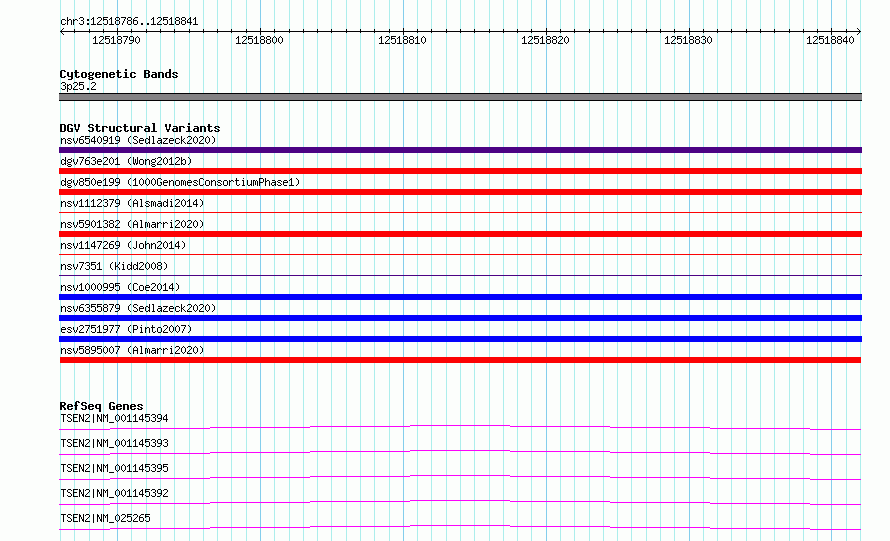Screen dimensions: 890x541
Task: Click the blue esv2751977 variant bar
Action: tap(460, 339)
